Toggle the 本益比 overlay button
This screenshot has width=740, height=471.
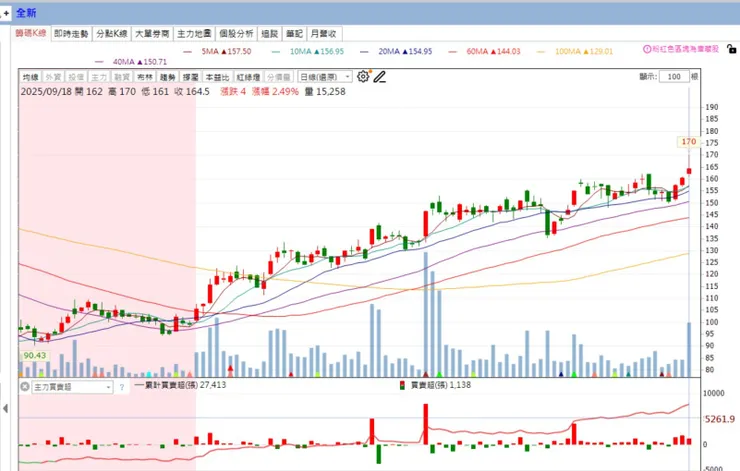217,76
